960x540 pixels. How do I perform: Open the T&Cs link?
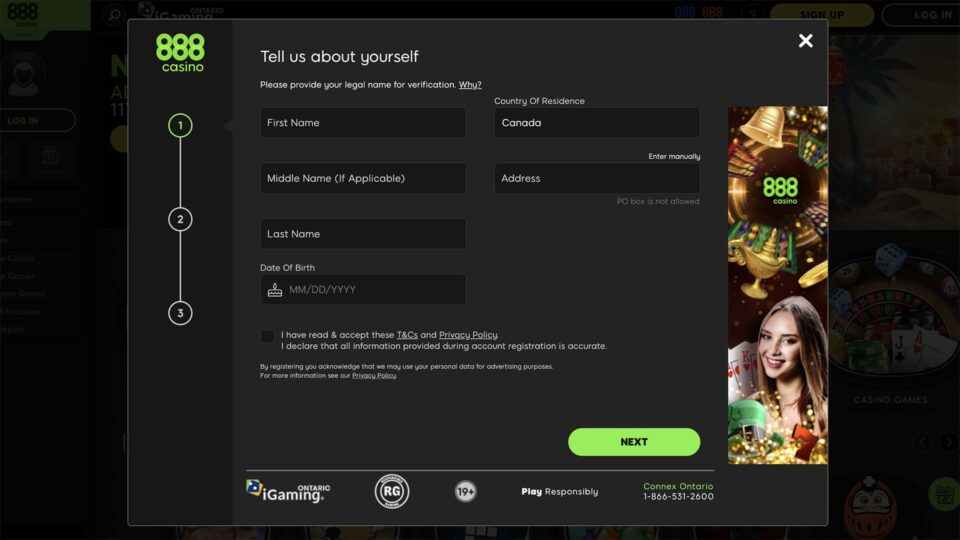point(407,335)
